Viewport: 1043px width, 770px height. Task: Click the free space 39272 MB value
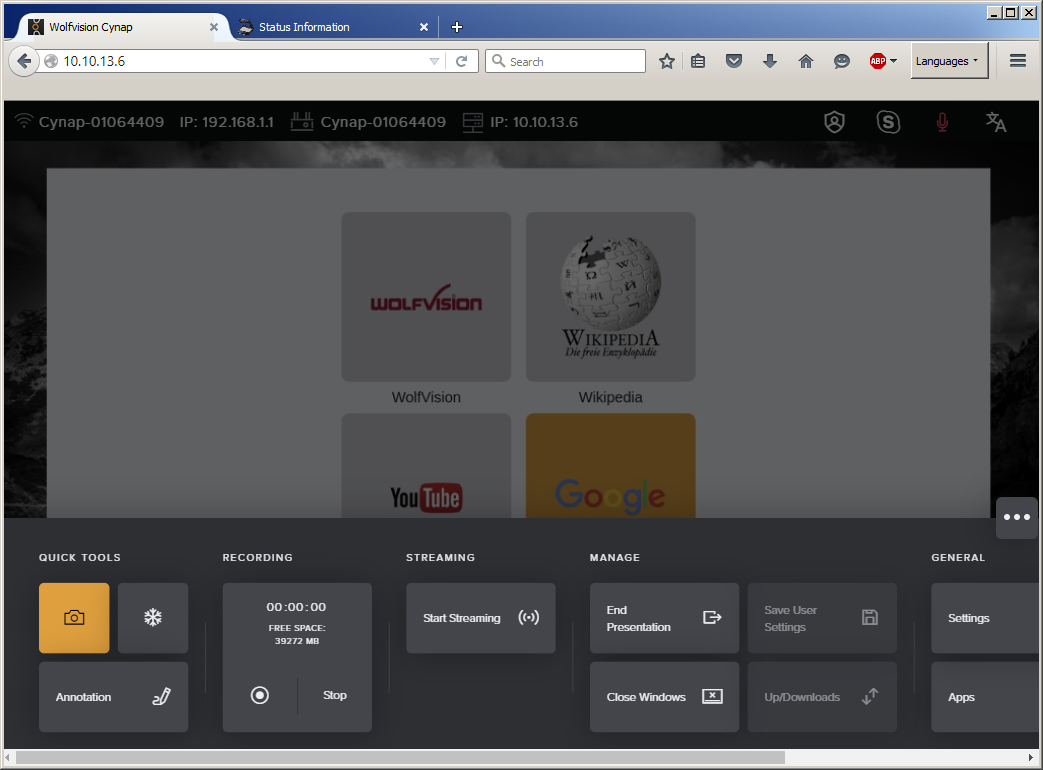tap(297, 641)
